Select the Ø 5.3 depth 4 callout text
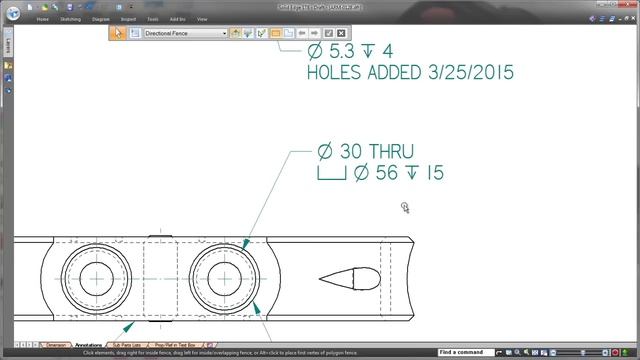640x360 pixels. point(350,51)
